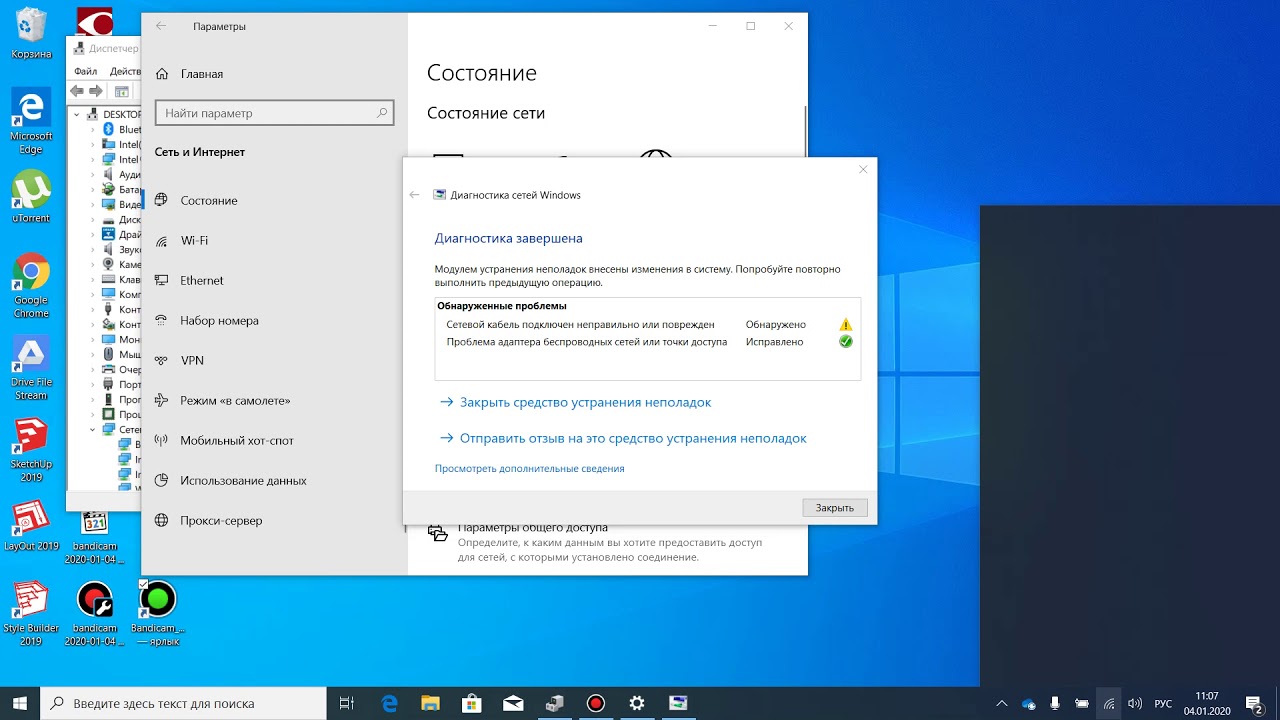
Task: Click forward arrow in Device Manager toolbar
Action: 95,91
